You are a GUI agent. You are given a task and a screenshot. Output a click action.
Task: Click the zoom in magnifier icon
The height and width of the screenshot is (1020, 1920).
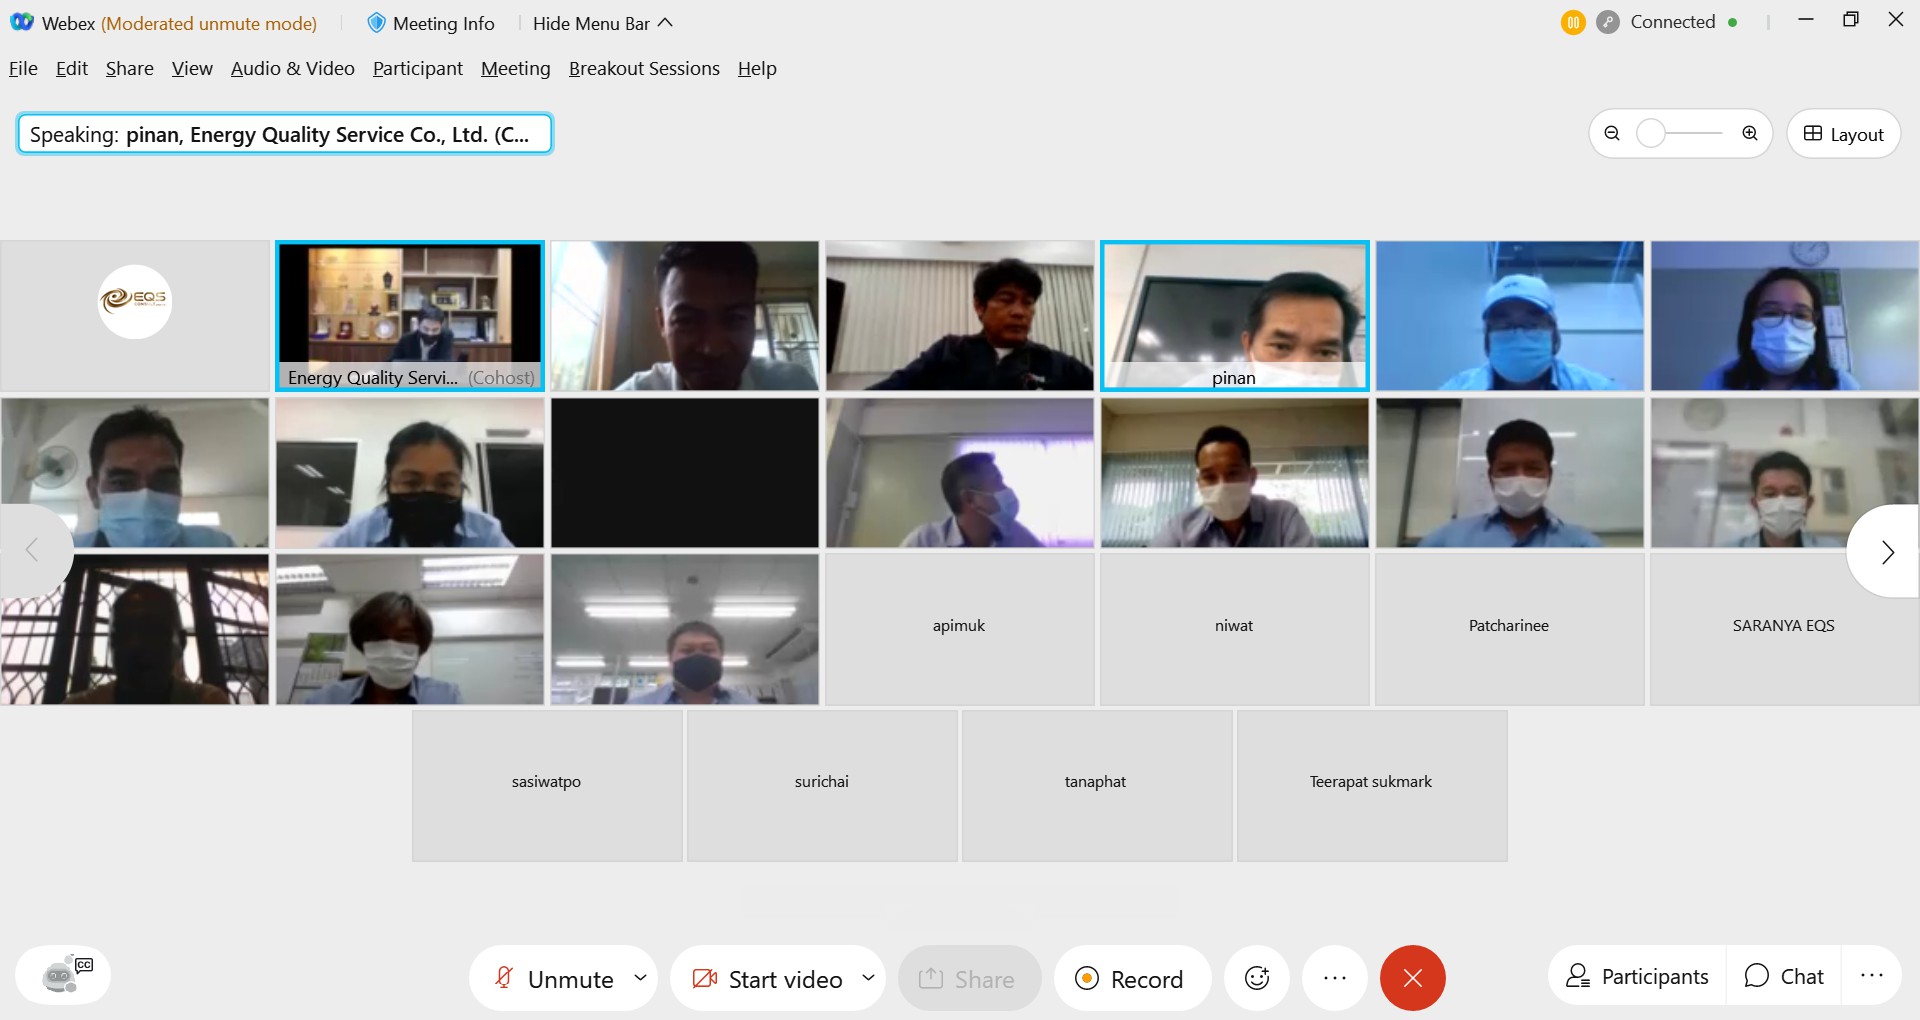tap(1750, 134)
